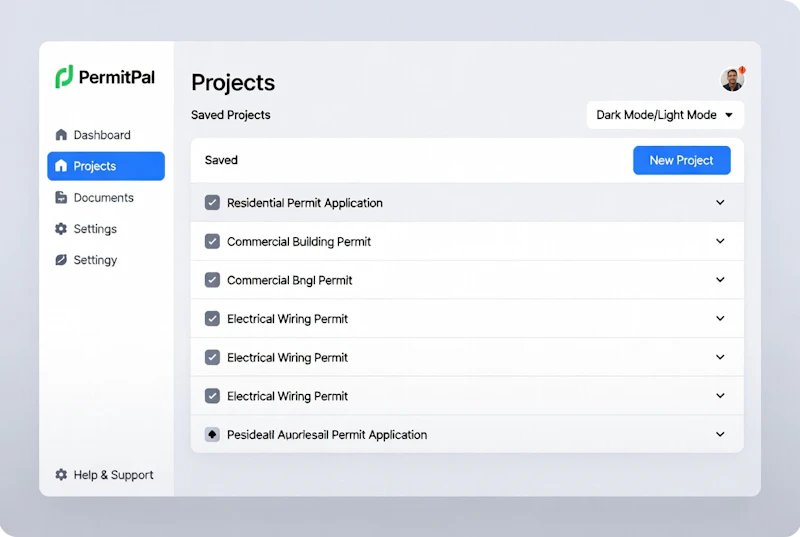The height and width of the screenshot is (537, 800).
Task: Go to Dashboard in the sidebar
Action: pos(106,135)
